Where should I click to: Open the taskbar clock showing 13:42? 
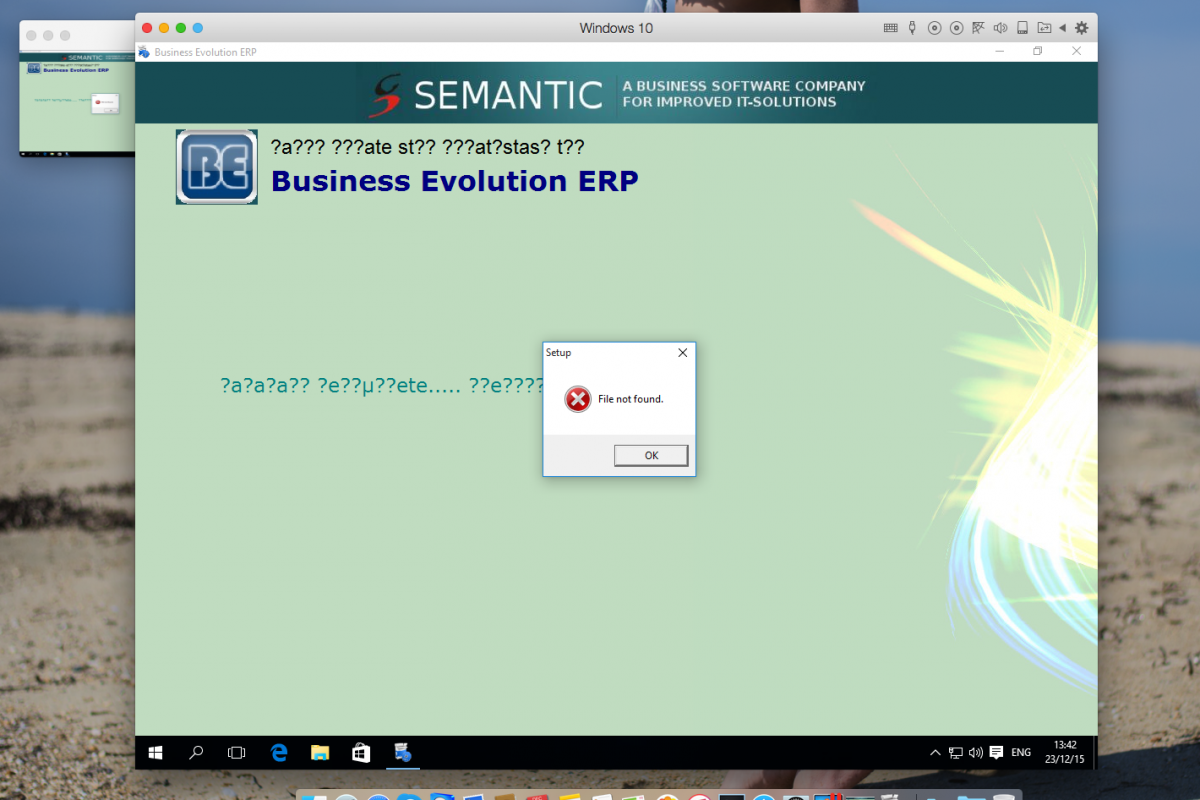[1065, 752]
